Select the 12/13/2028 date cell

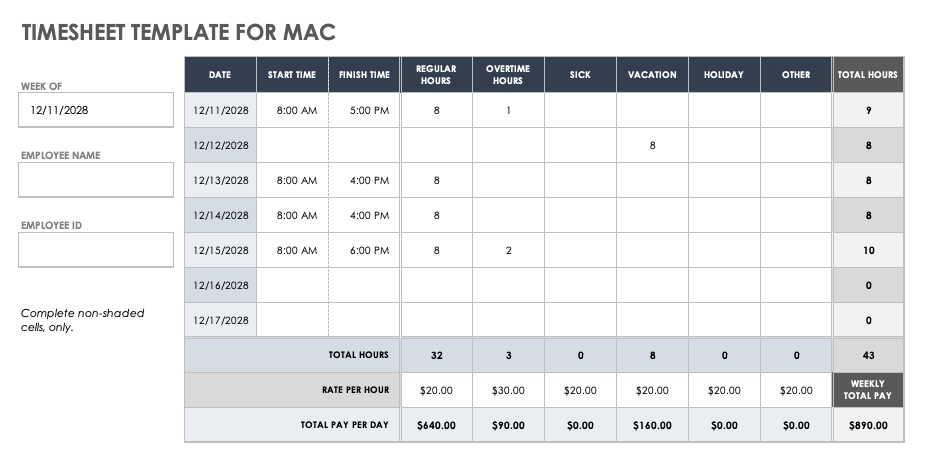[221, 181]
